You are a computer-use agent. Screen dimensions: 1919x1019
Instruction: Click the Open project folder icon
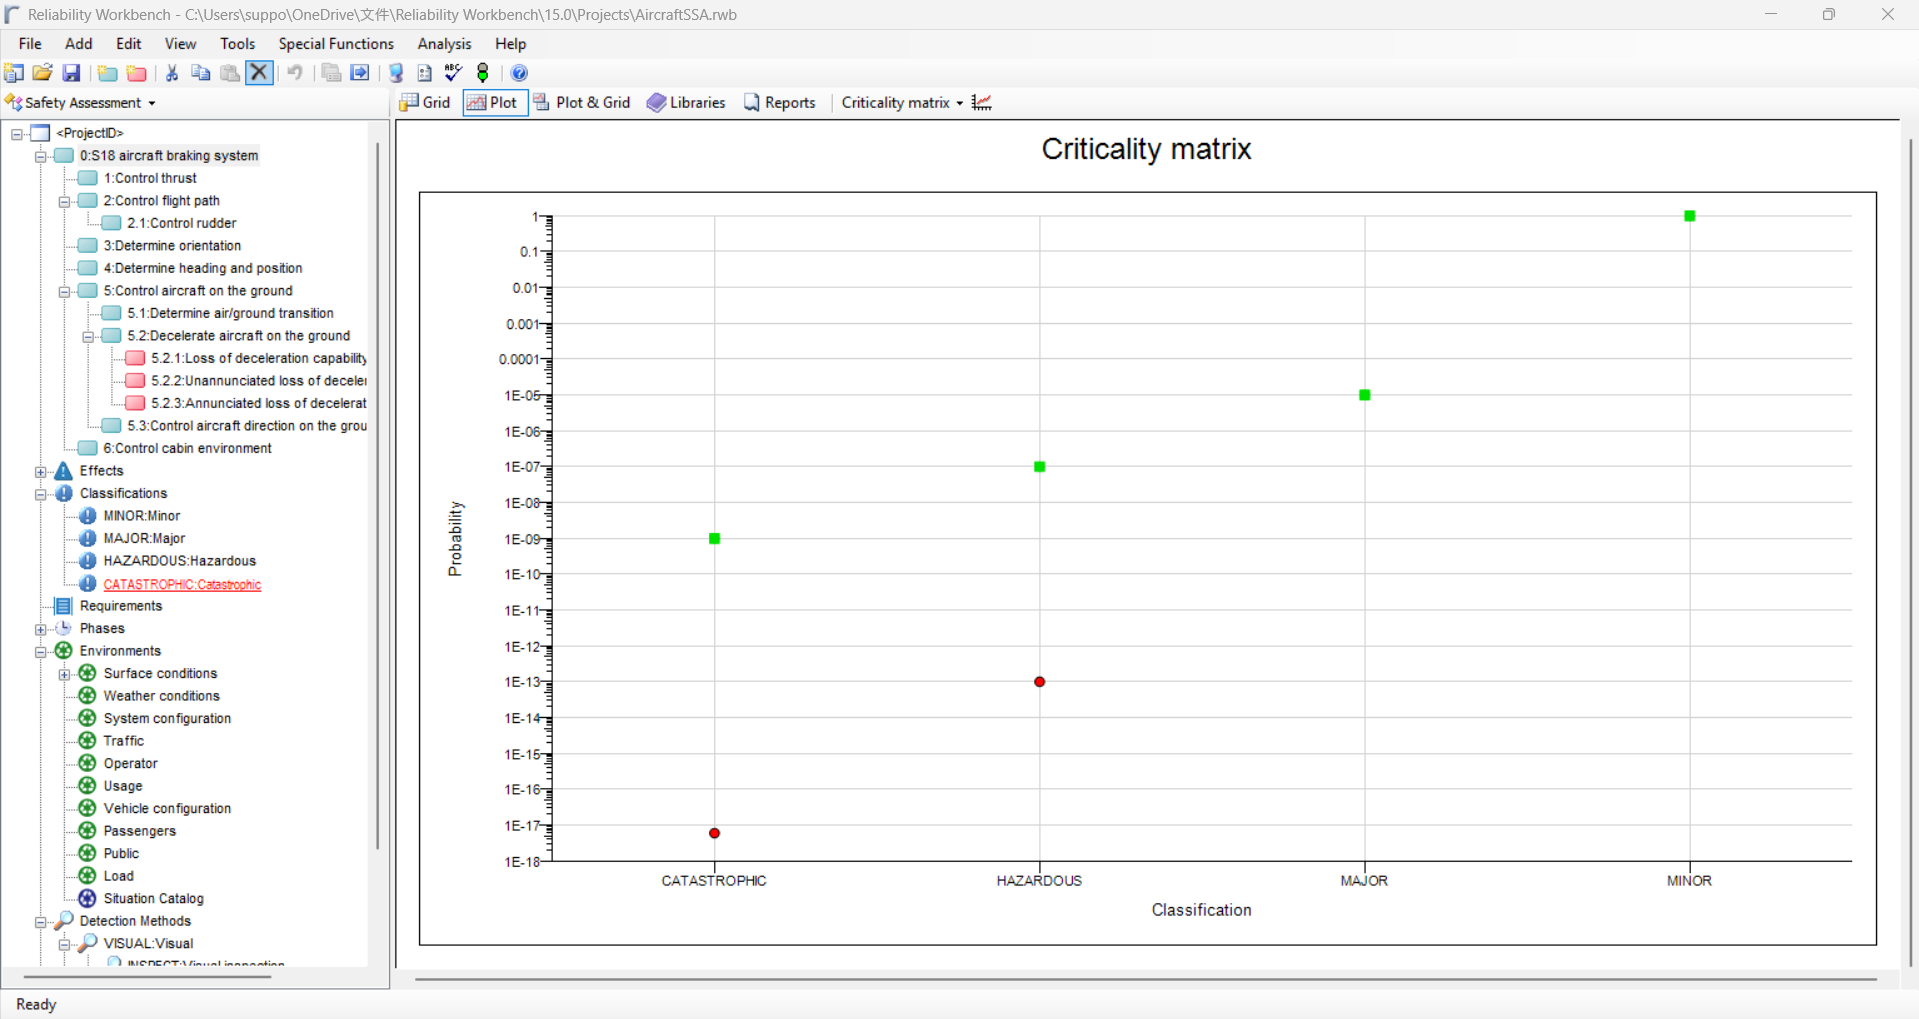tap(43, 73)
